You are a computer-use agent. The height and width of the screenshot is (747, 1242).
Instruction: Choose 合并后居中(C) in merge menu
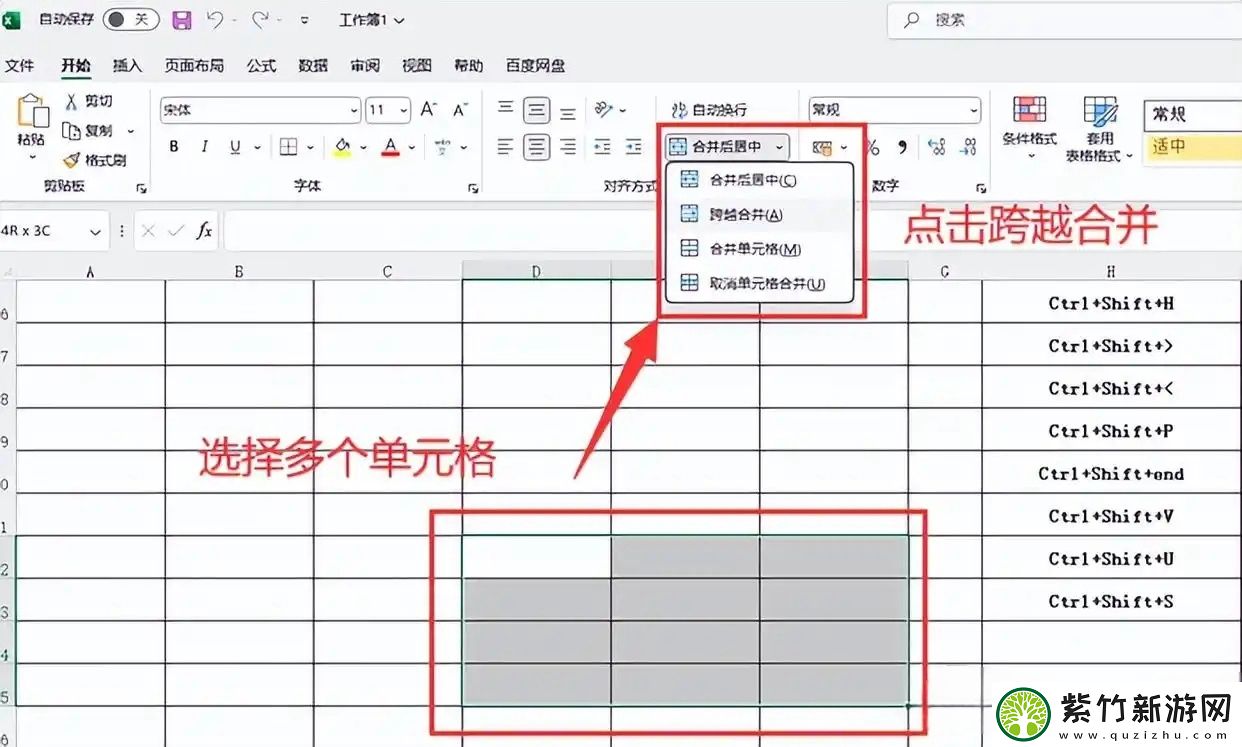click(x=760, y=180)
